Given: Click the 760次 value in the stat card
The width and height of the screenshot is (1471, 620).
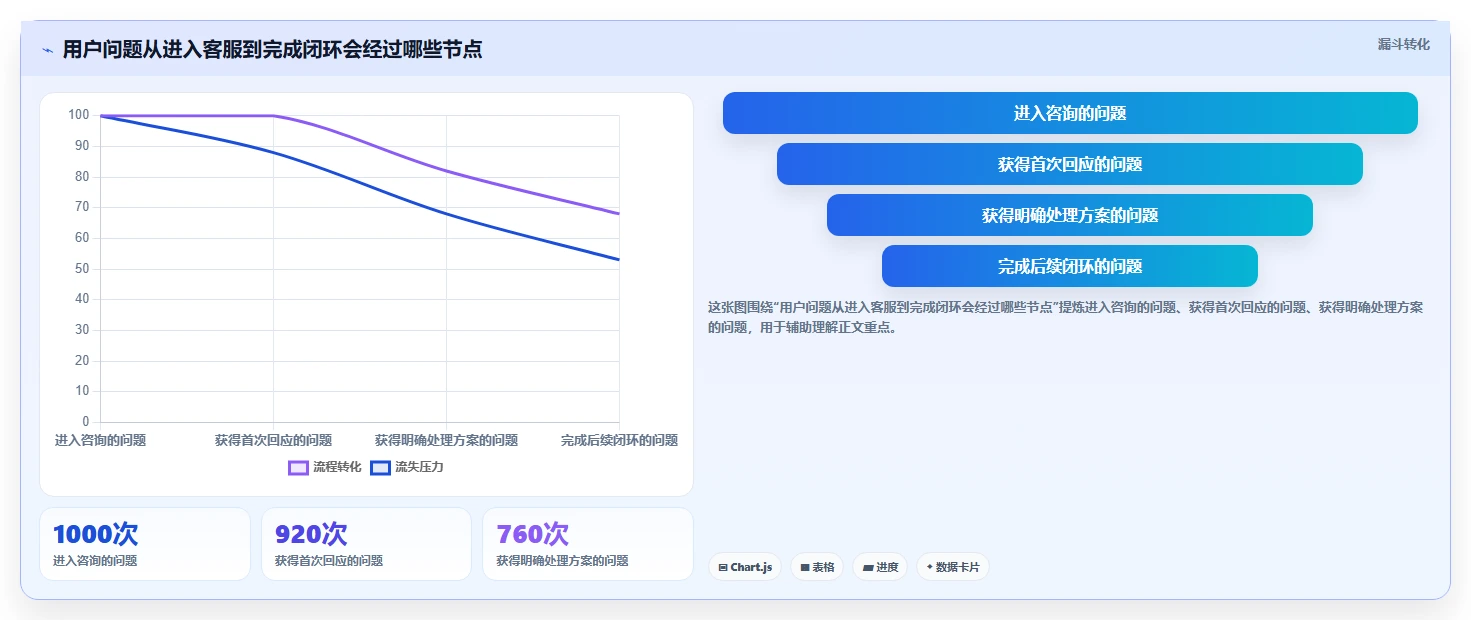Looking at the screenshot, I should click(x=532, y=534).
